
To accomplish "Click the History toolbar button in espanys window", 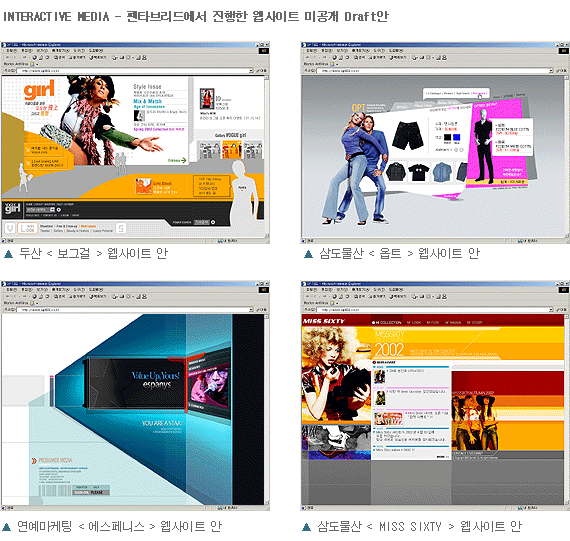I will click(98, 297).
